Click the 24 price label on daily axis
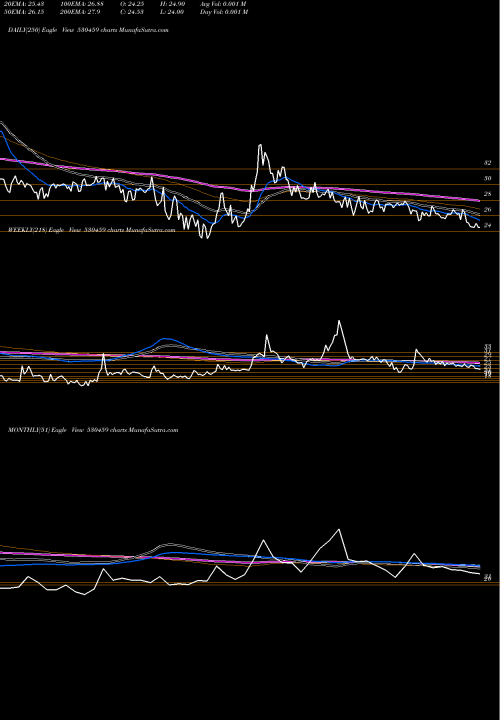Screen dimensions: 500x720 tap(488, 225)
